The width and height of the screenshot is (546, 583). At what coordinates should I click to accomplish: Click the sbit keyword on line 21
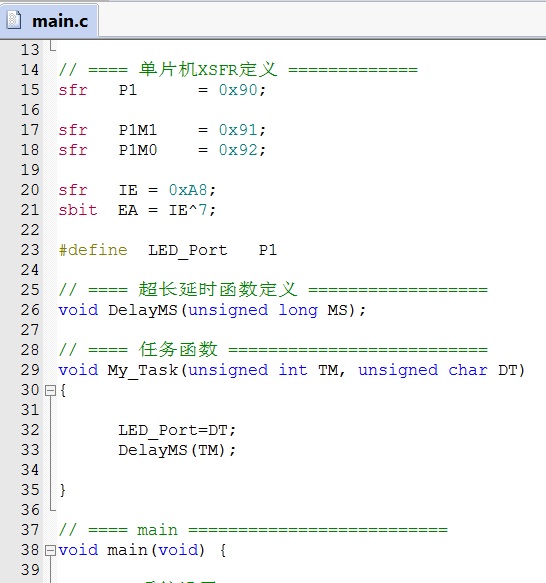(x=78, y=210)
